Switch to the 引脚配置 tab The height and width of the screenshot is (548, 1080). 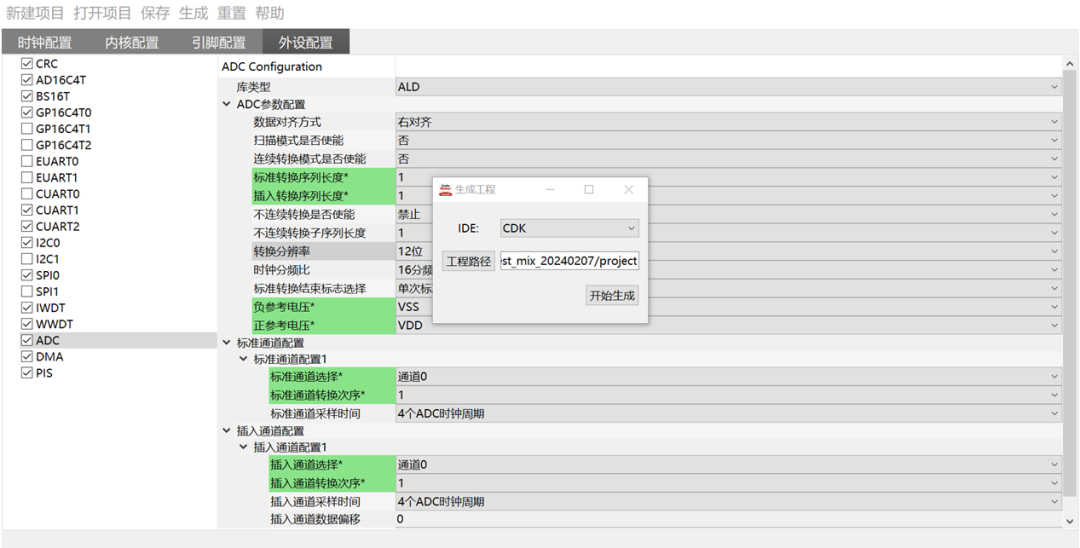click(219, 43)
